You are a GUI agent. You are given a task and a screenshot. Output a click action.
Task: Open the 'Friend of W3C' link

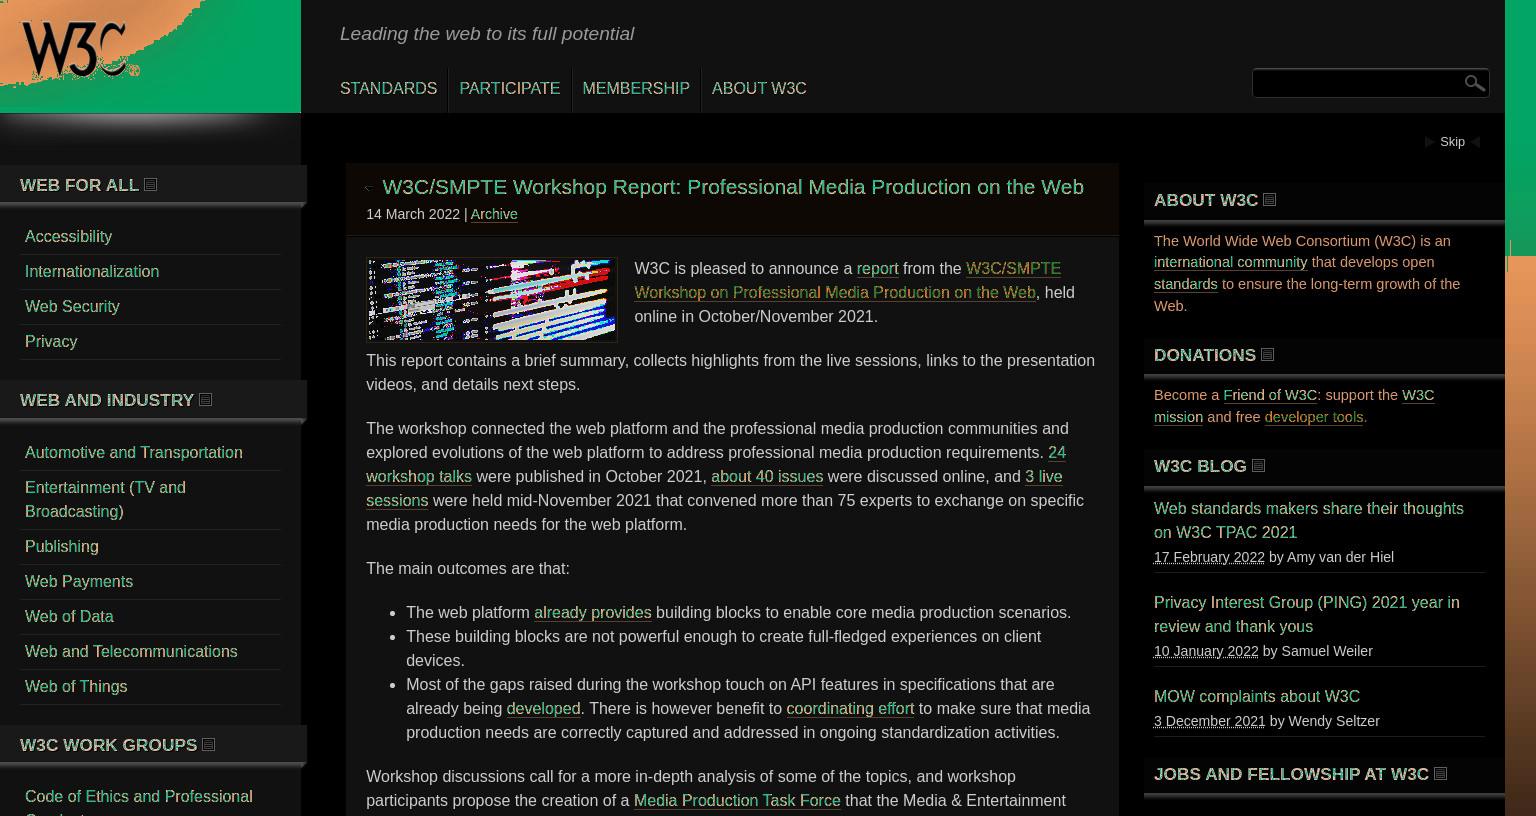(1270, 395)
